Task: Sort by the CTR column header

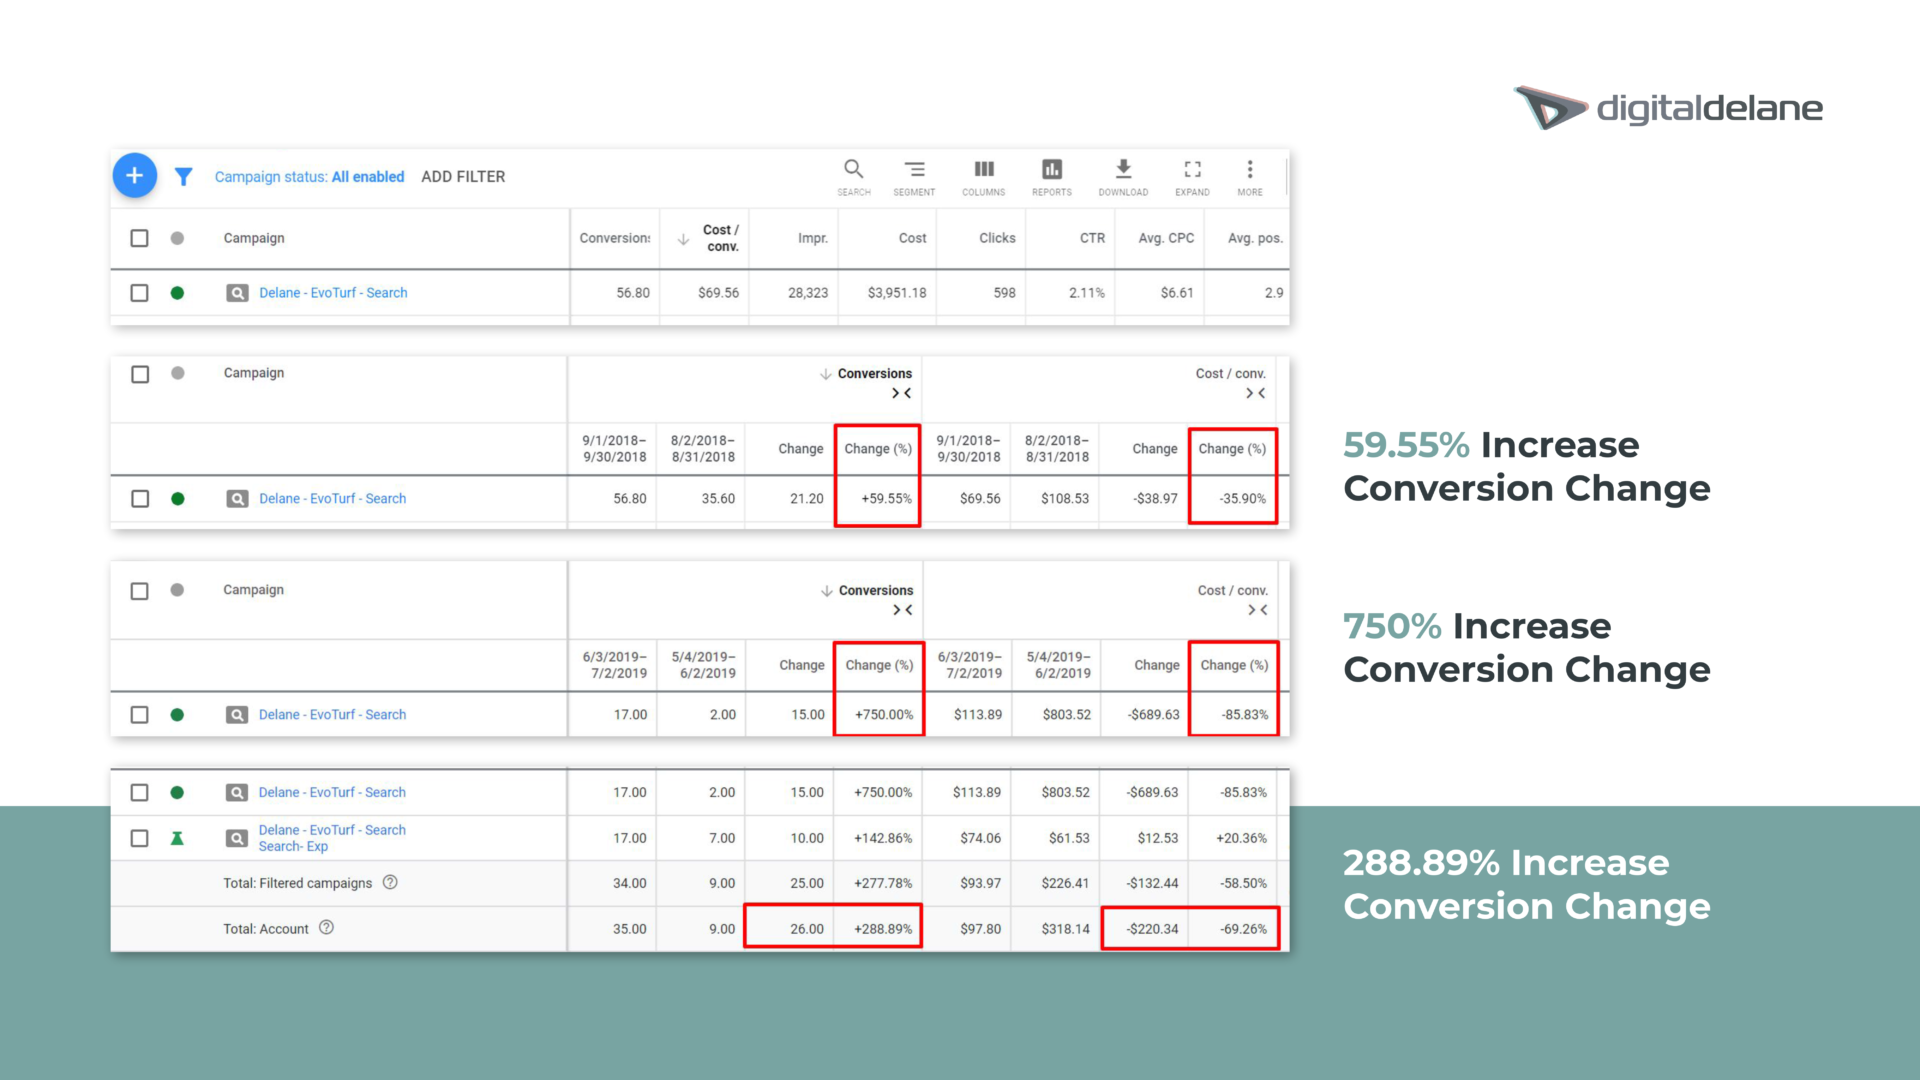Action: (x=1092, y=238)
